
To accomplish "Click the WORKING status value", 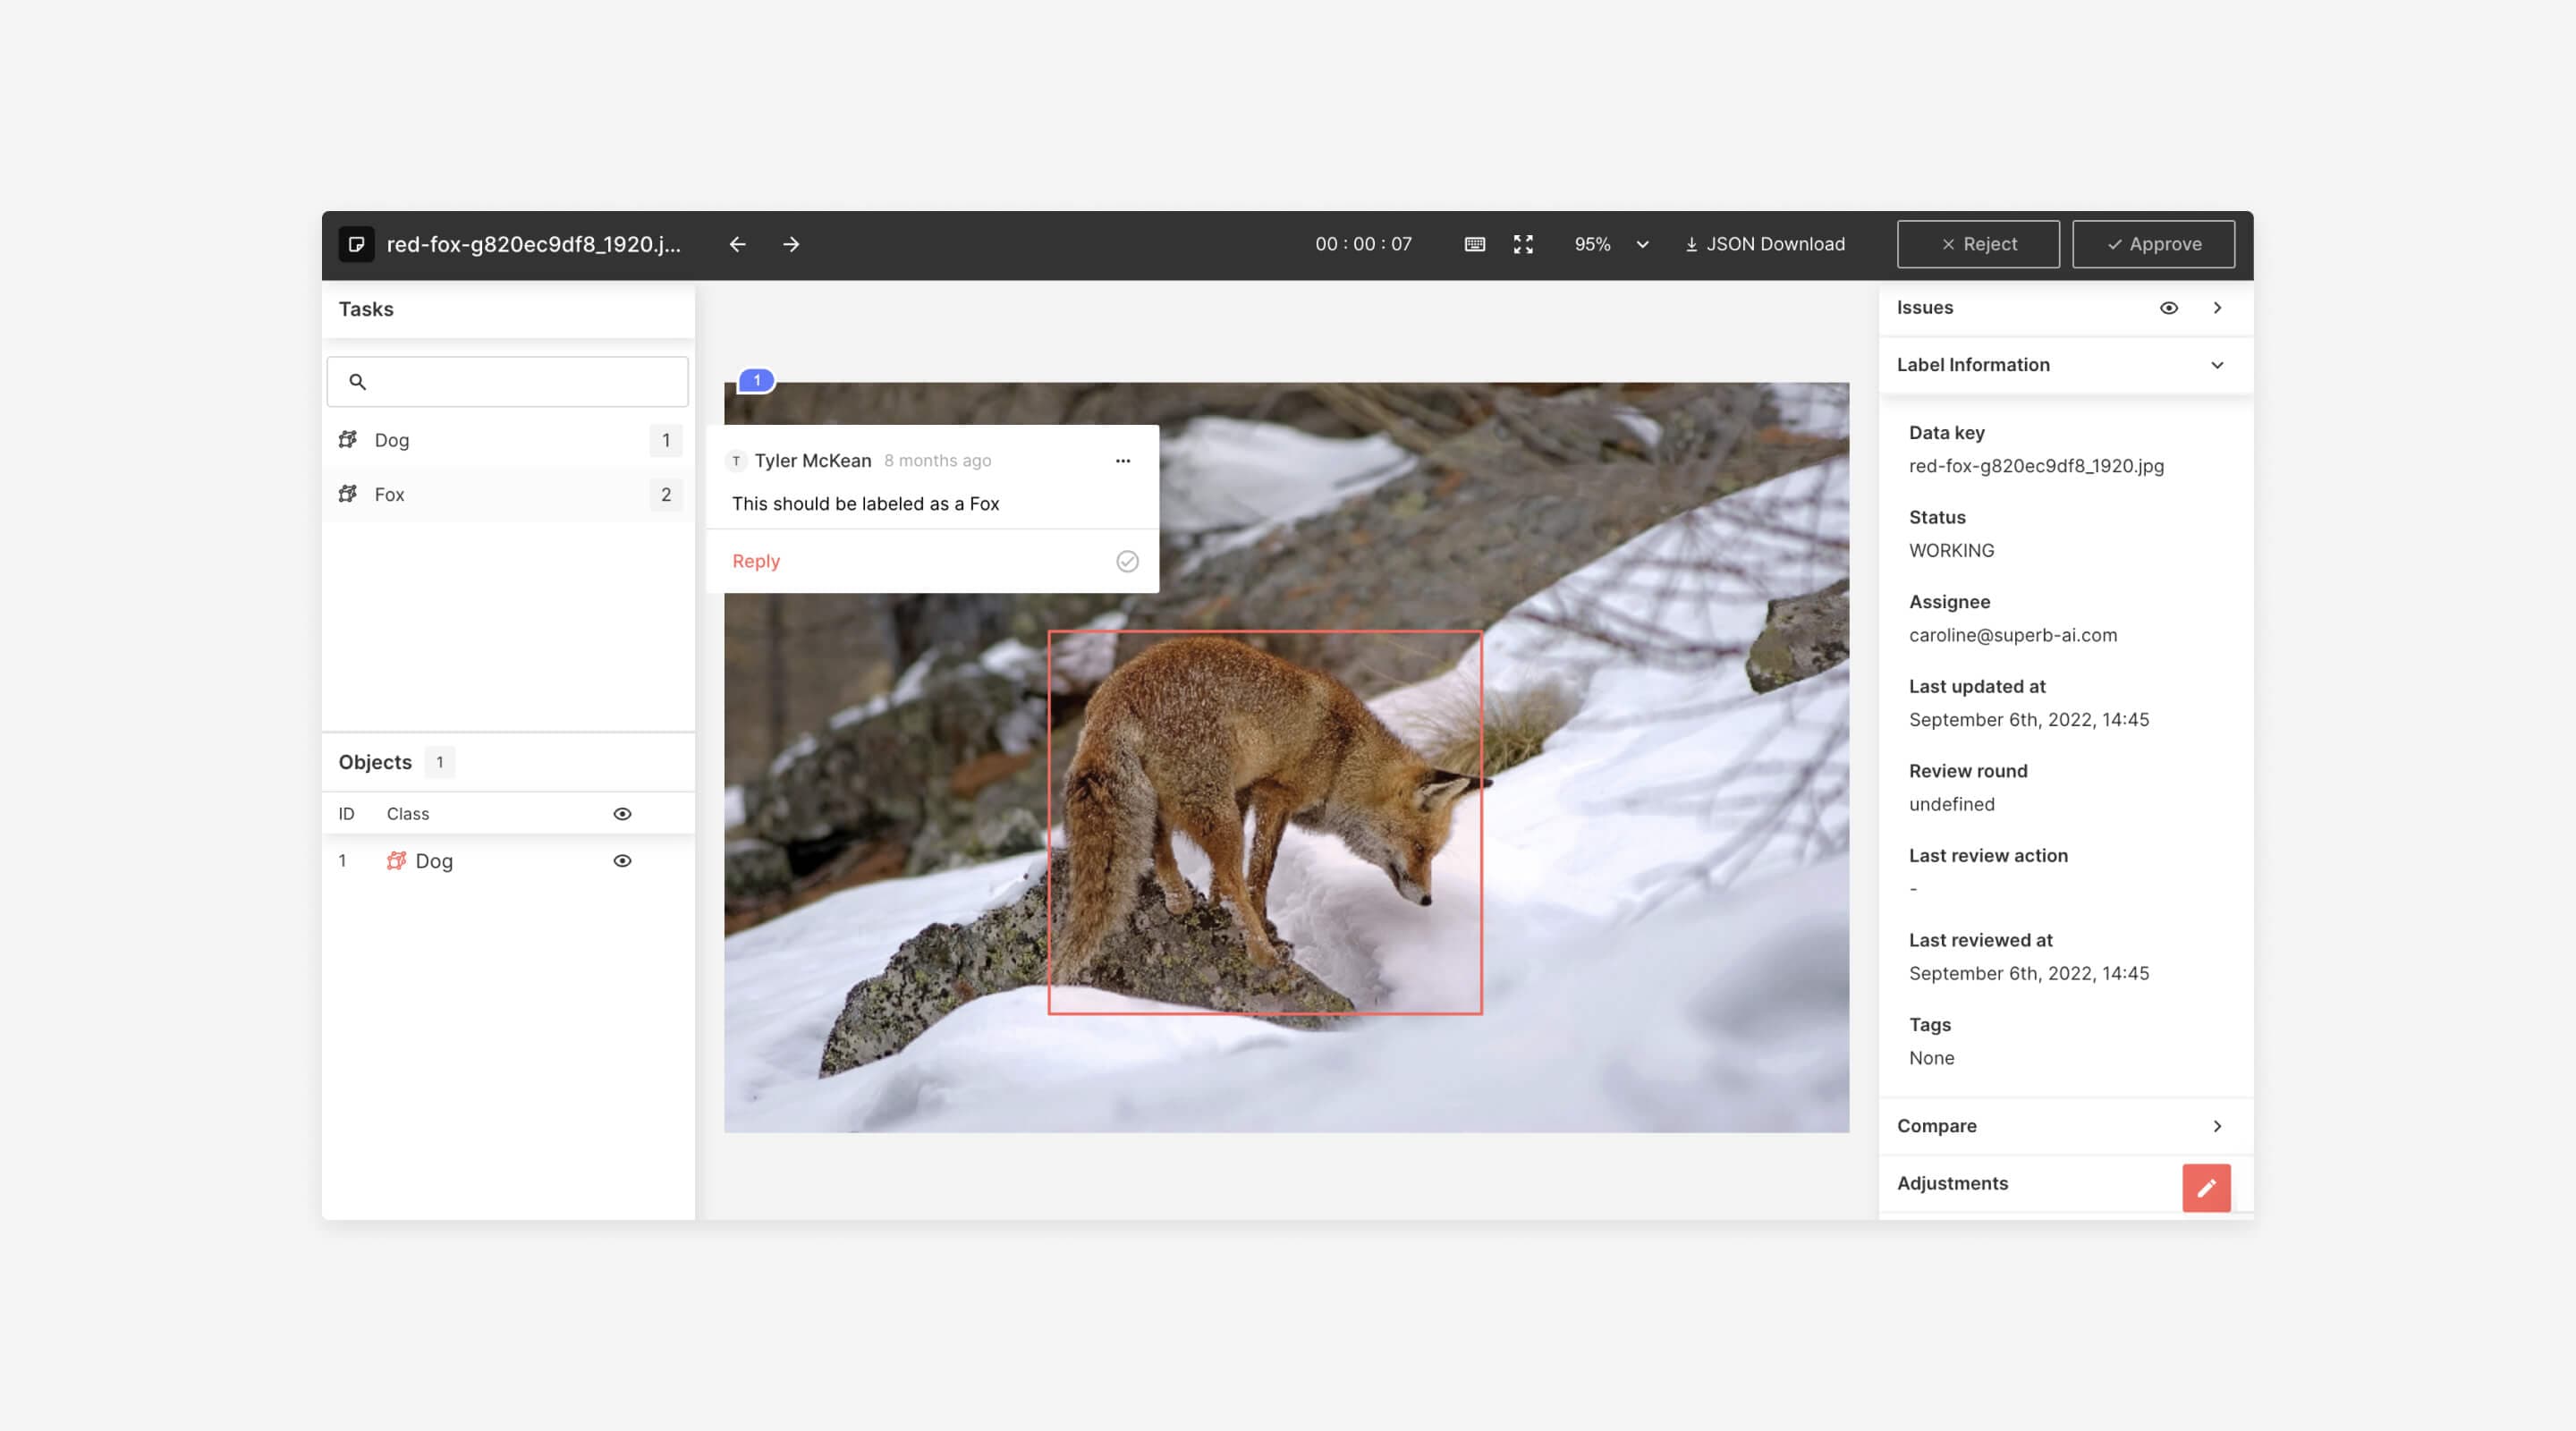I will (1951, 550).
